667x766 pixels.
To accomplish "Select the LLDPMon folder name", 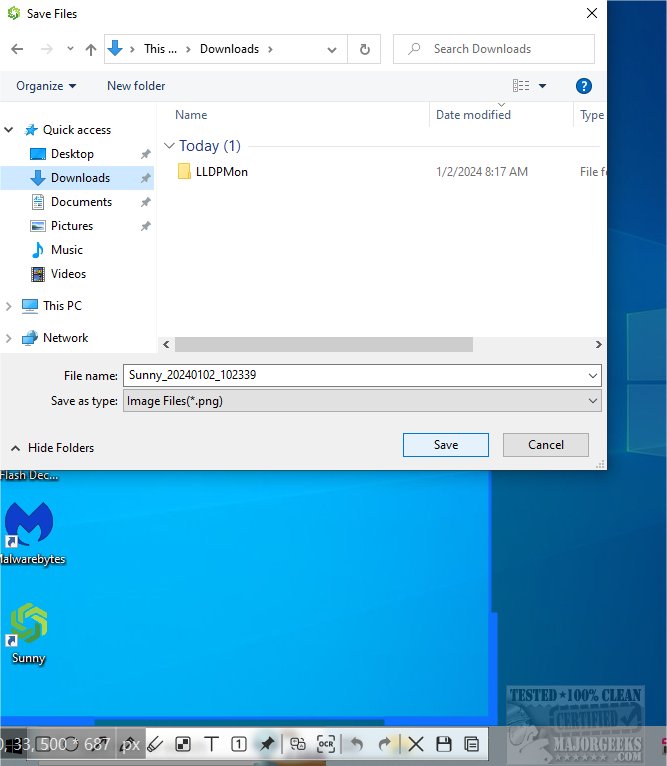I will point(221,172).
